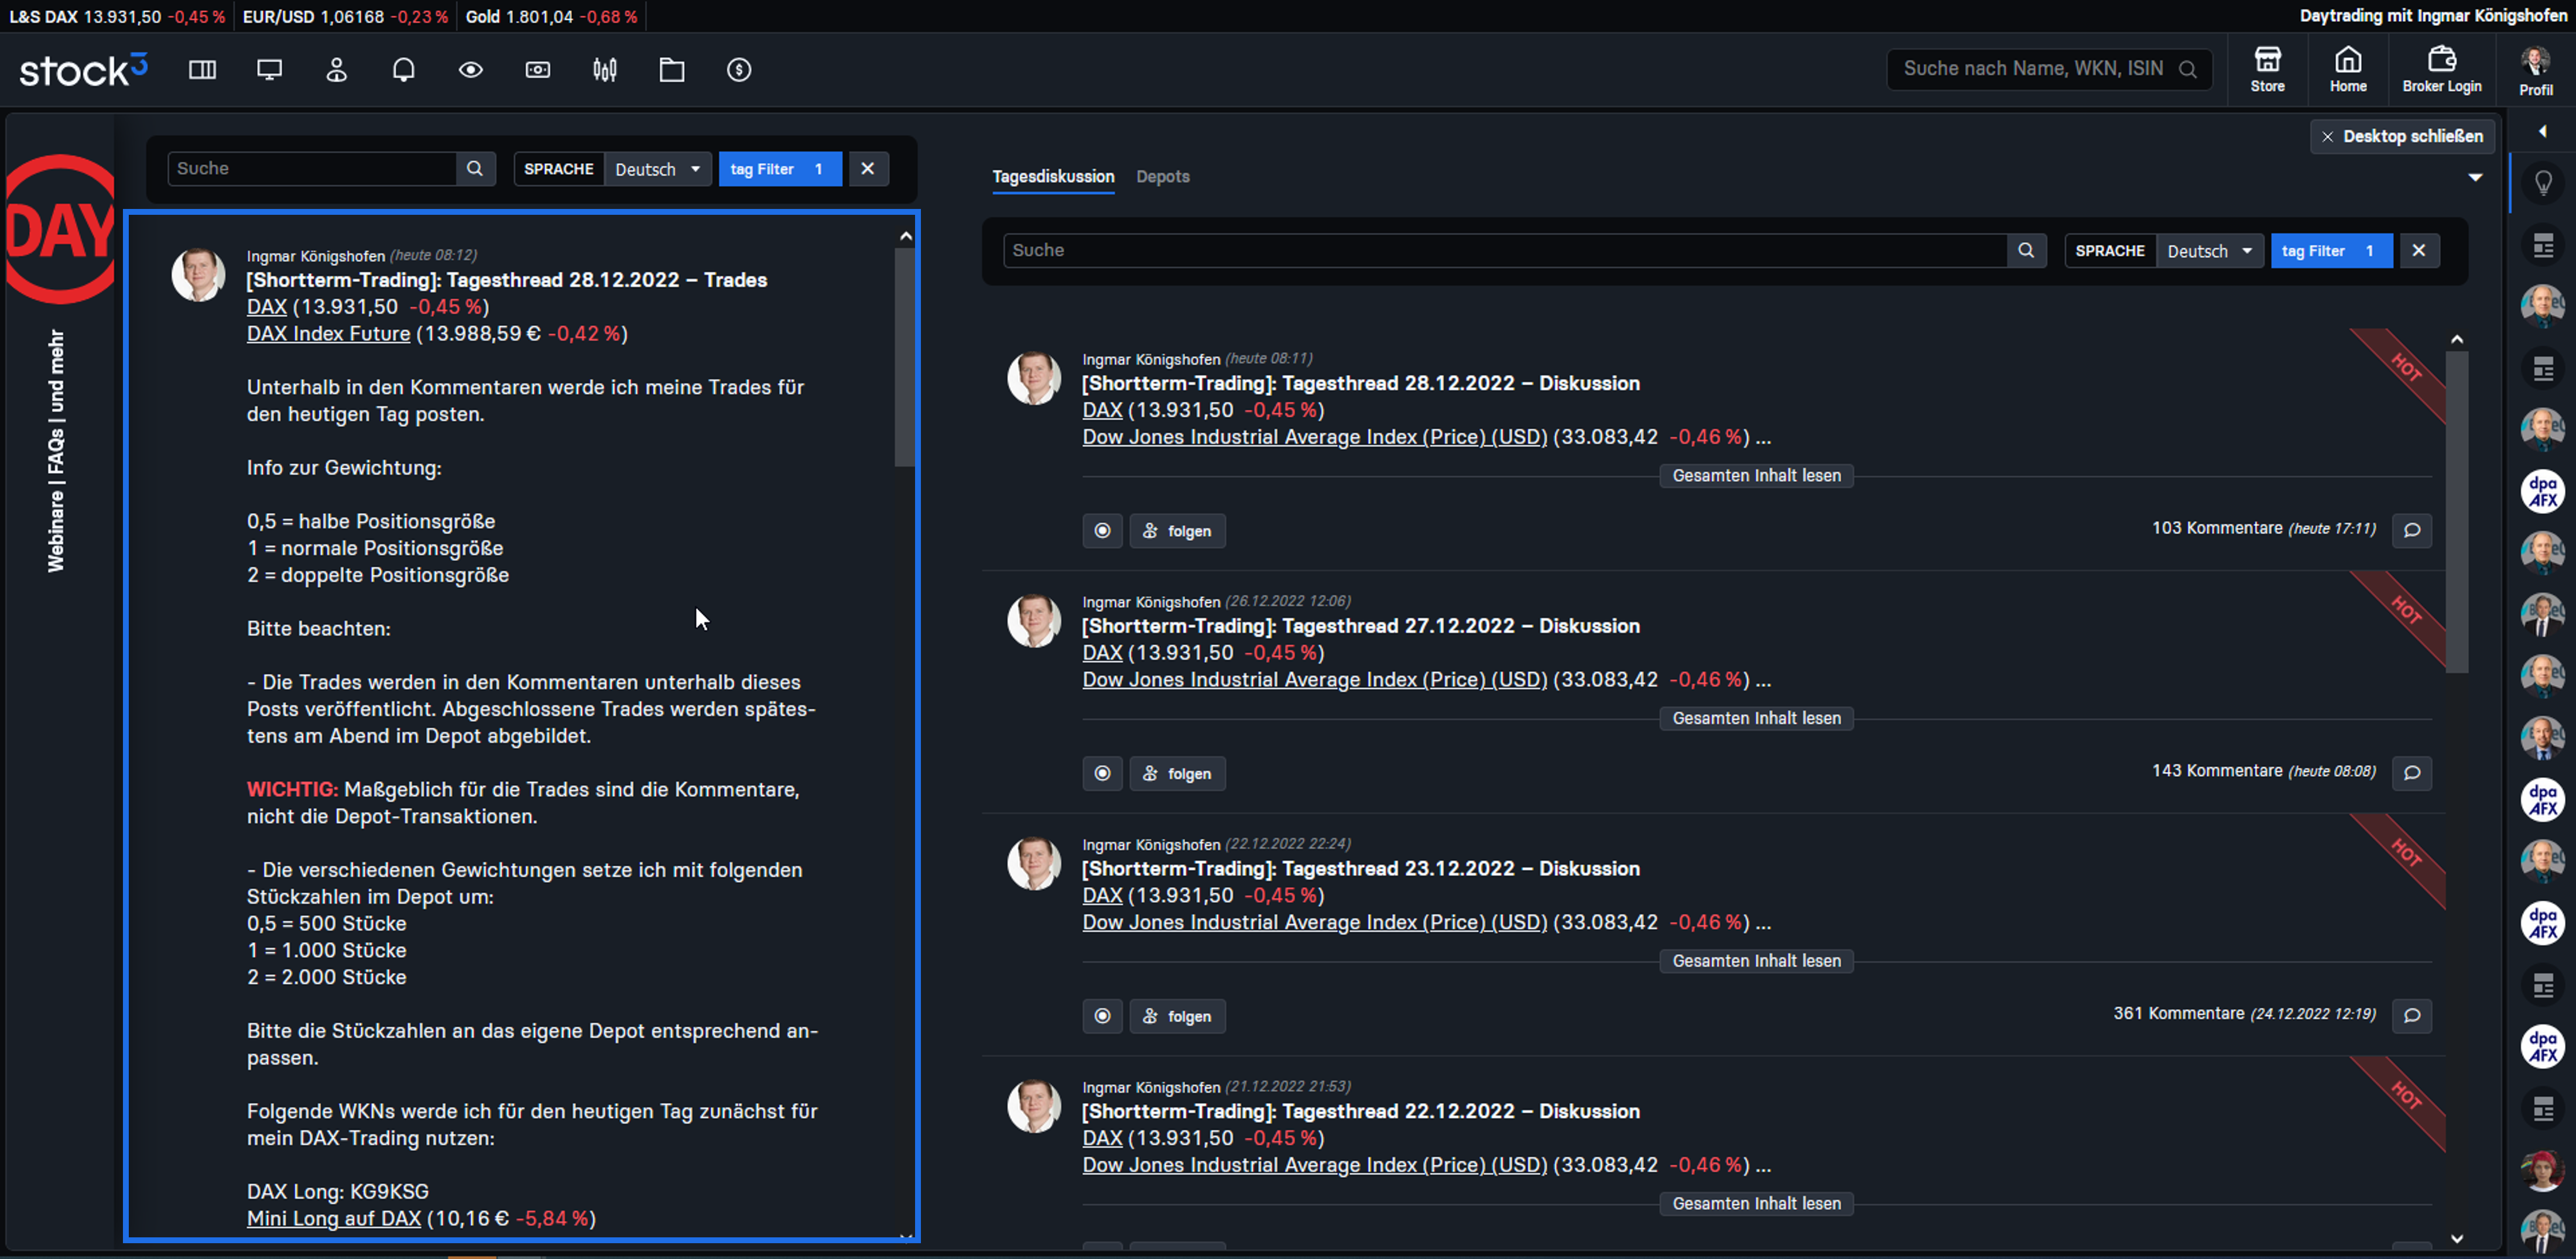Switch to the Depots tab

[1163, 177]
